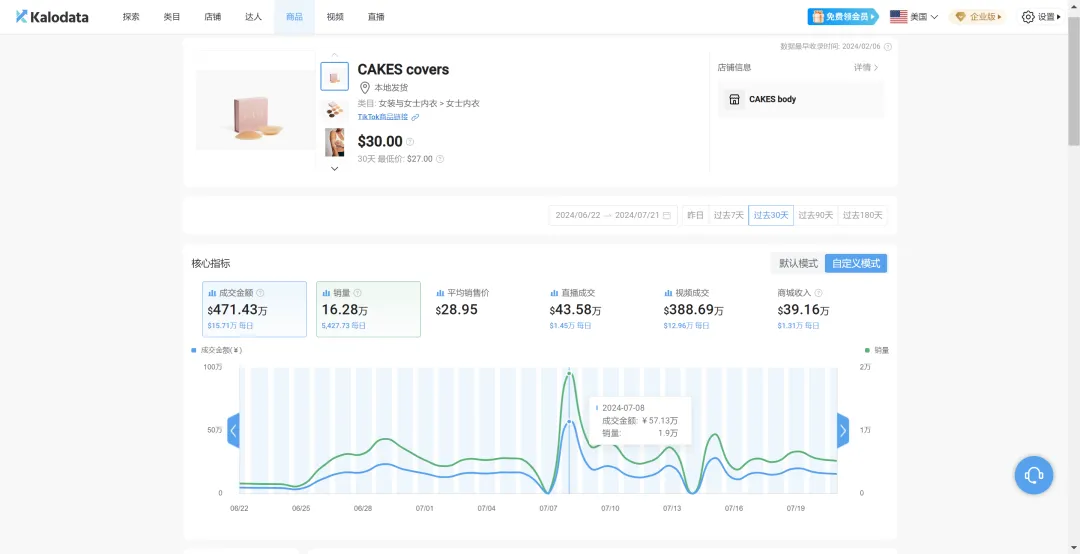
Task: Toggle the 销量 metric card
Action: 368,309
